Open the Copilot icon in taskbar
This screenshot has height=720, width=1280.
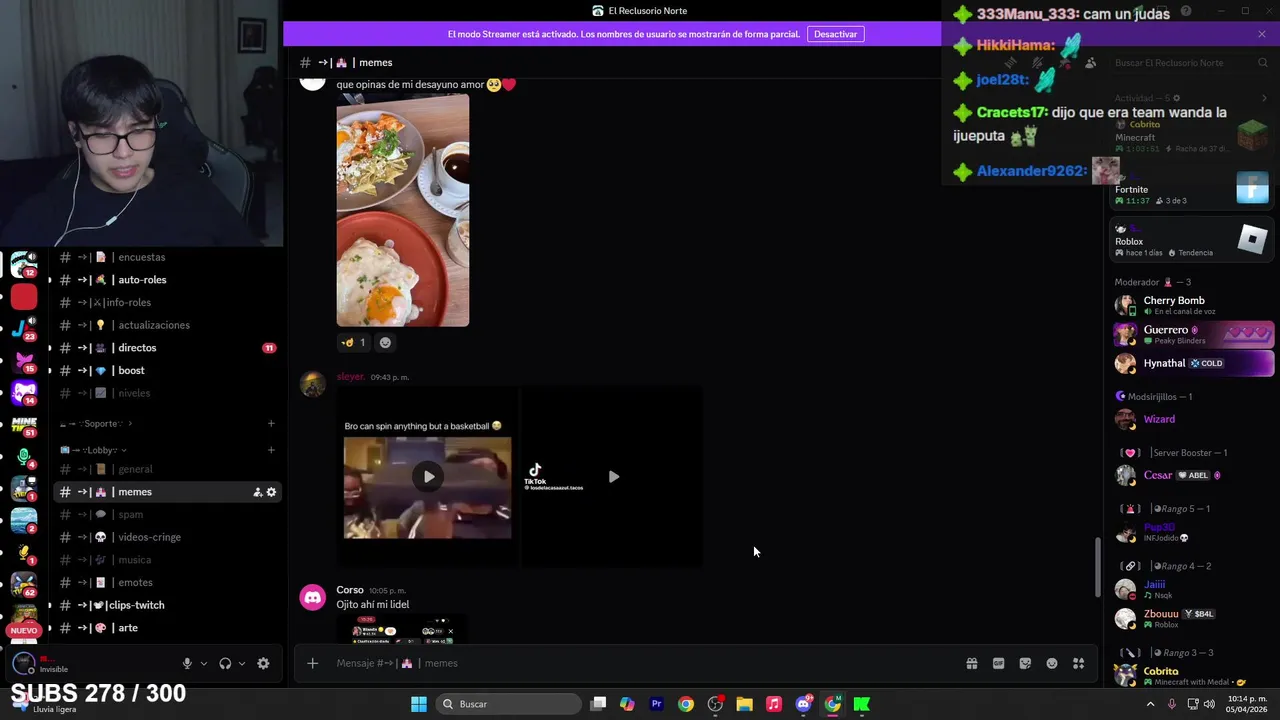pyautogui.click(x=627, y=704)
